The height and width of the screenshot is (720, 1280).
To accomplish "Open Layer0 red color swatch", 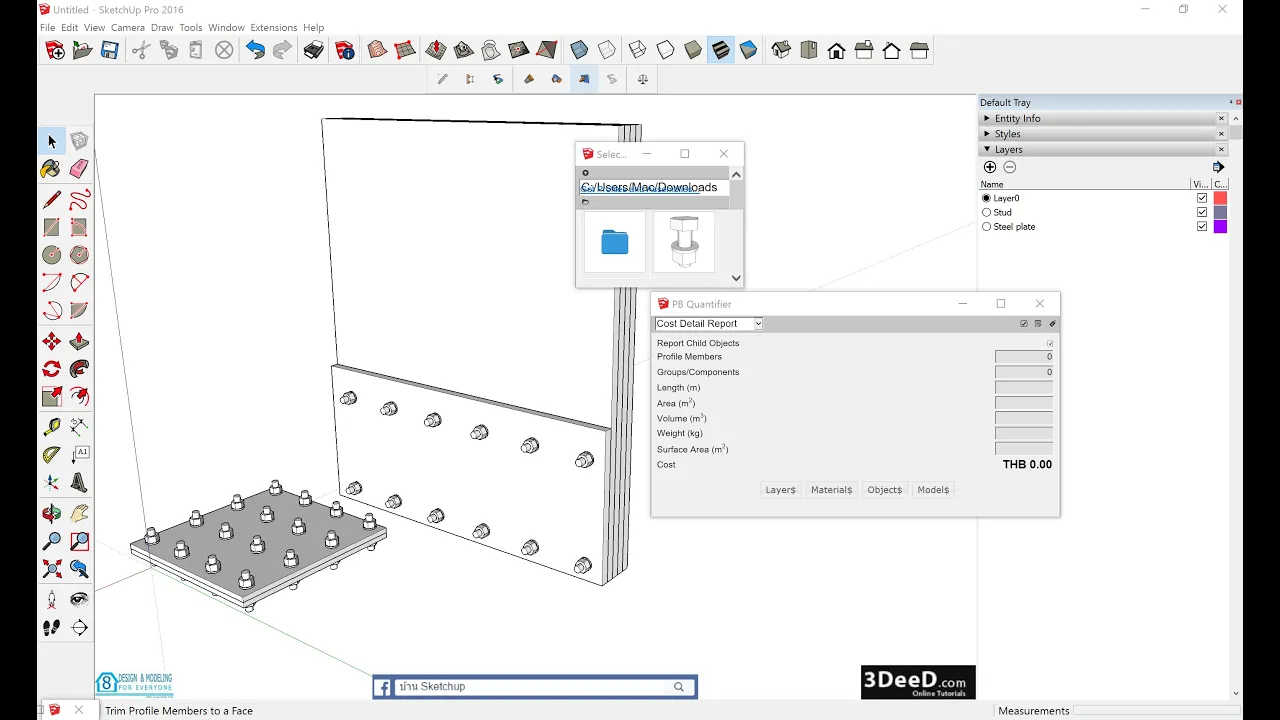I will click(1220, 198).
